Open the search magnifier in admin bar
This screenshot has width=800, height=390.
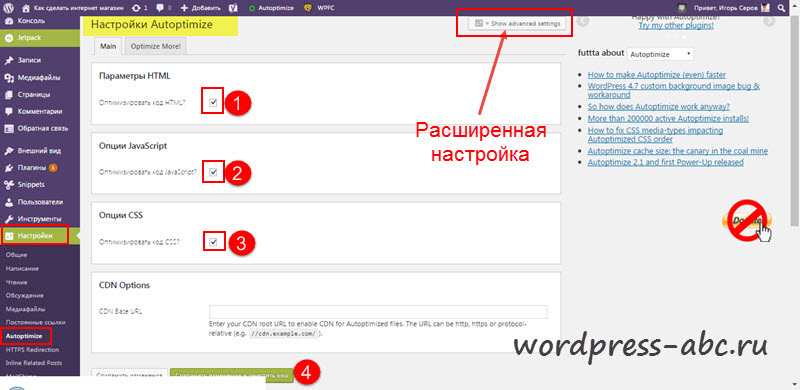(x=782, y=8)
